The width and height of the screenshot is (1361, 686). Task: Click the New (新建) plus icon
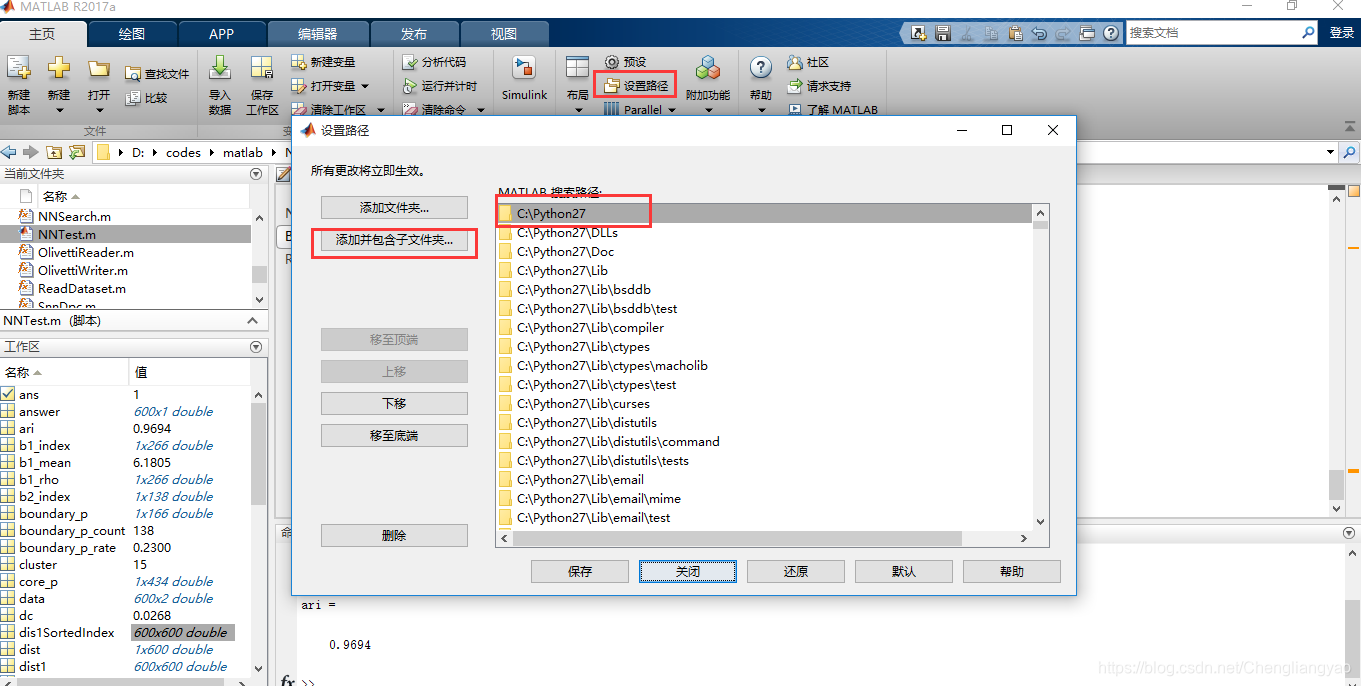tap(59, 69)
